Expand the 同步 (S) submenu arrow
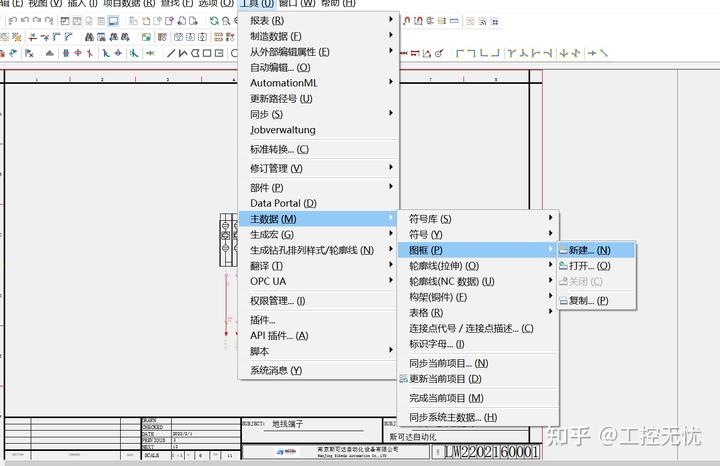The image size is (720, 466). 391,113
